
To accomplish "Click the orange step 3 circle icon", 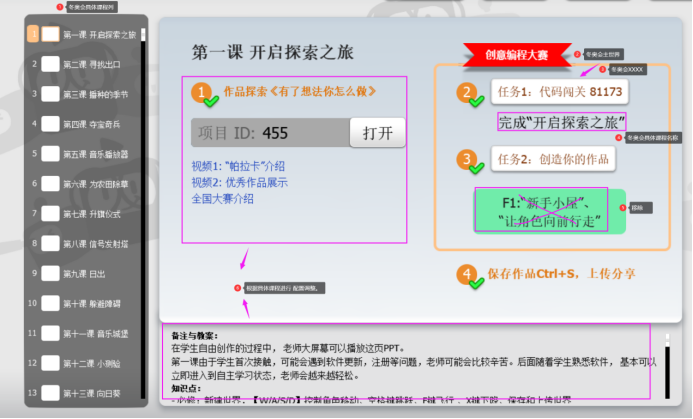I will pyautogui.click(x=467, y=160).
